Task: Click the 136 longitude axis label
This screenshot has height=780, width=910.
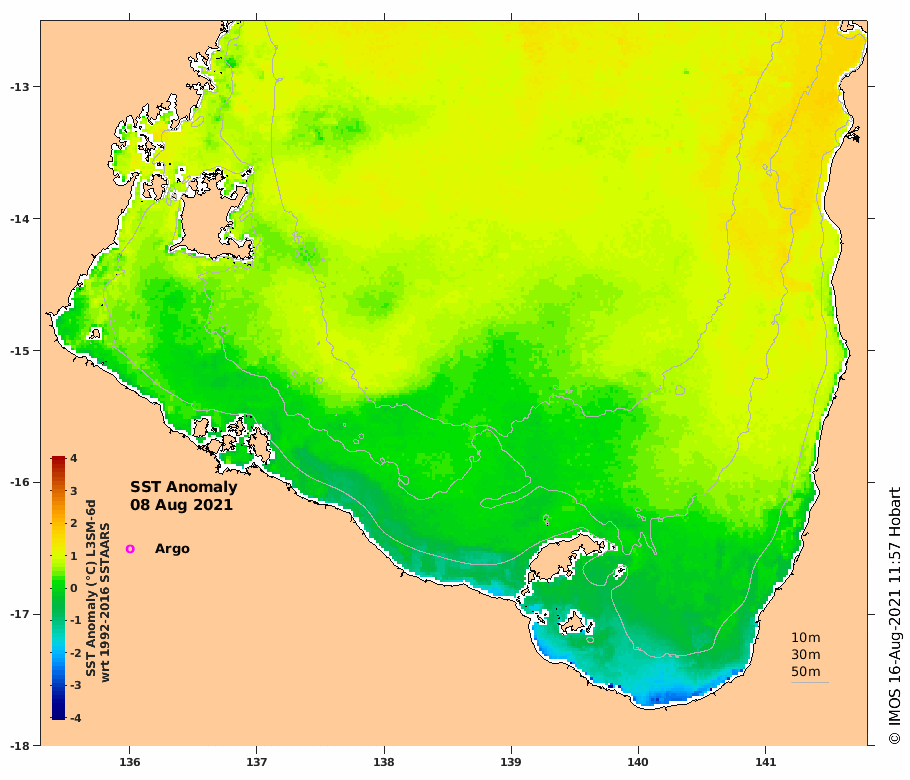Action: (x=129, y=762)
